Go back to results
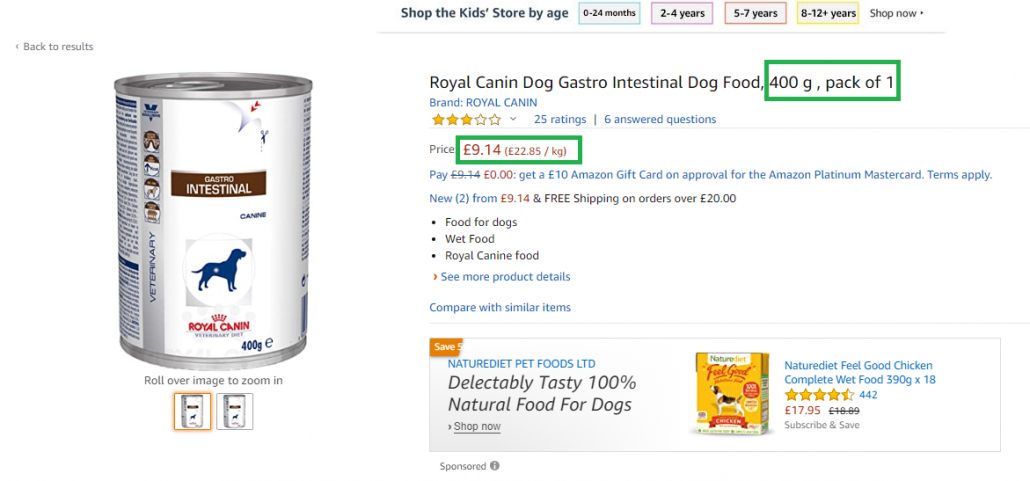This screenshot has width=1030, height=481. tap(55, 47)
